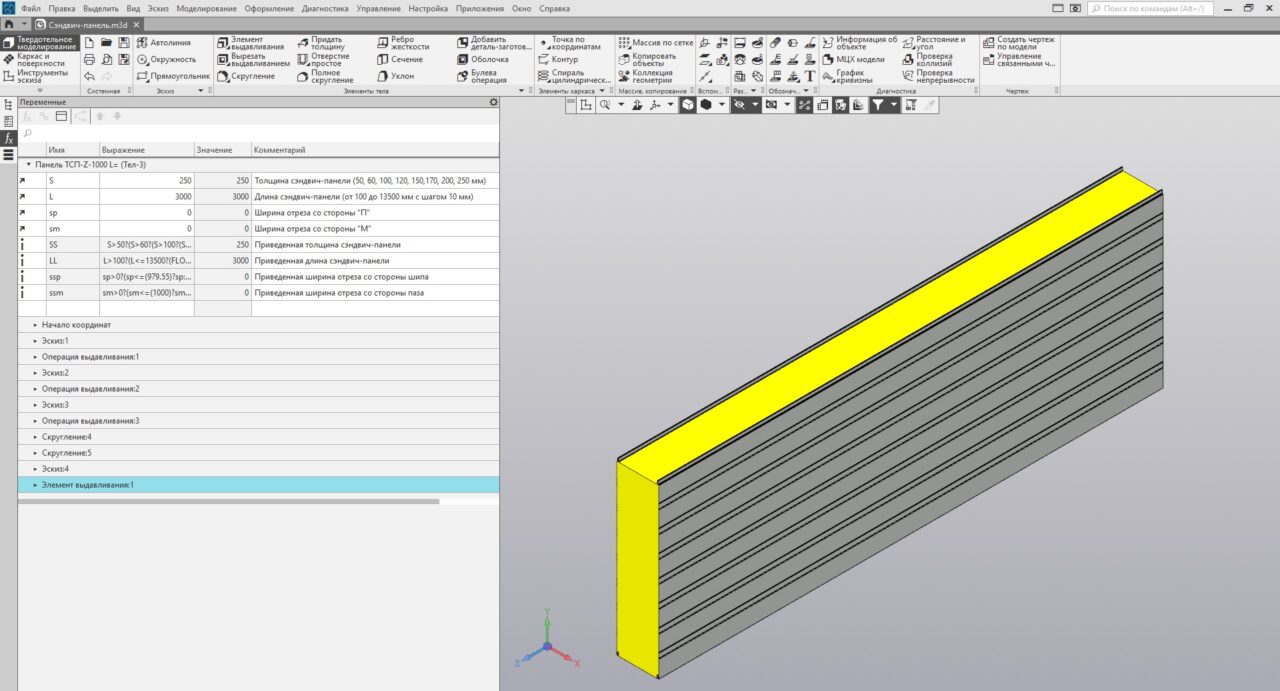Click Придать толщину tool
The width and height of the screenshot is (1280, 691).
[x=320, y=43]
